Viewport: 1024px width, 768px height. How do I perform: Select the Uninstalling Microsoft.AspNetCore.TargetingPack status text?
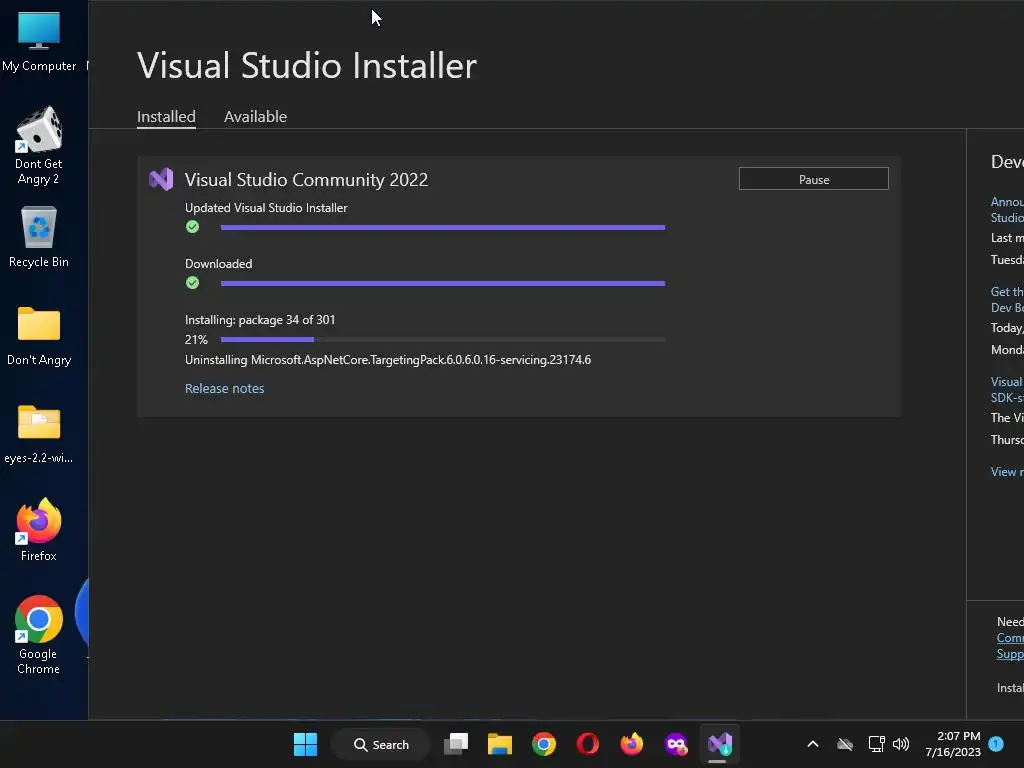(x=388, y=360)
